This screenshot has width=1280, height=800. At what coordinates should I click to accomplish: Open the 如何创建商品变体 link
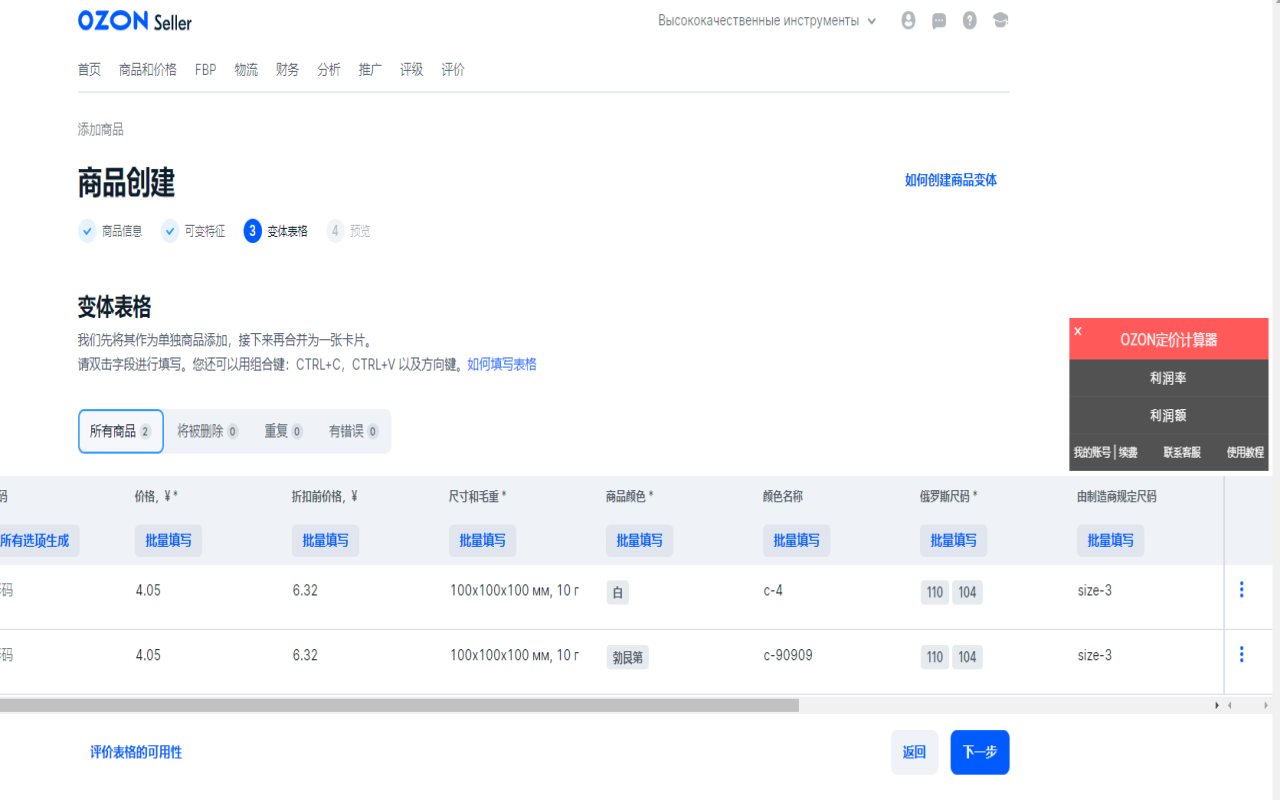949,180
